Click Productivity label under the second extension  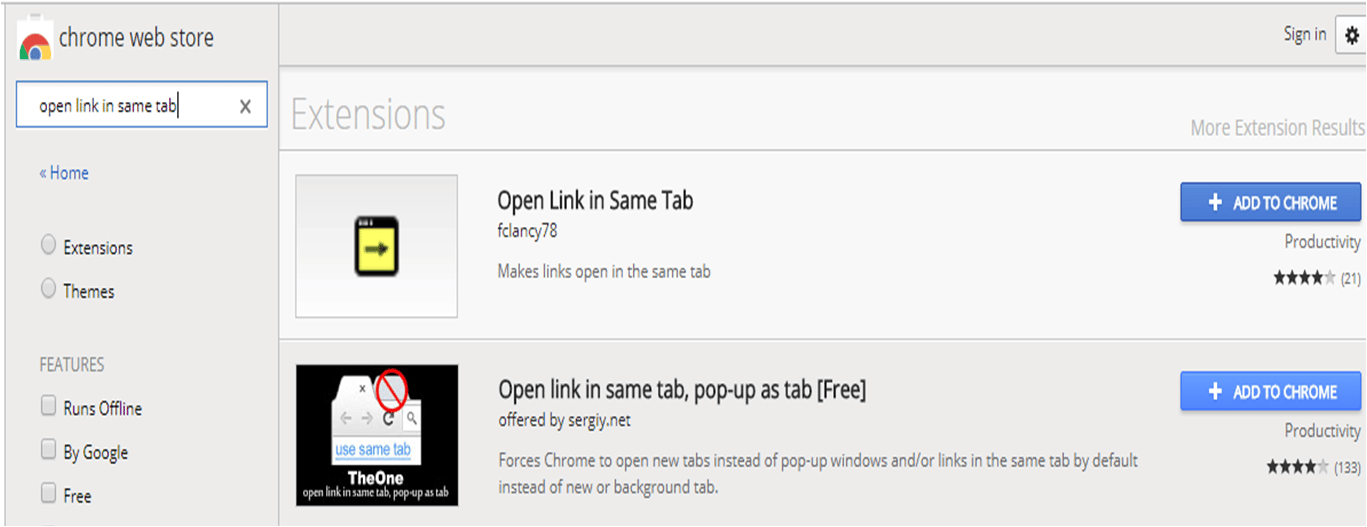(1323, 431)
